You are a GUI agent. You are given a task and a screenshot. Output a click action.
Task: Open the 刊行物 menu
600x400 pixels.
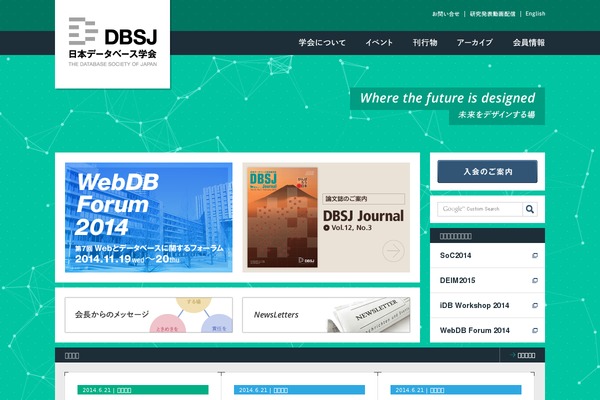pyautogui.click(x=425, y=42)
